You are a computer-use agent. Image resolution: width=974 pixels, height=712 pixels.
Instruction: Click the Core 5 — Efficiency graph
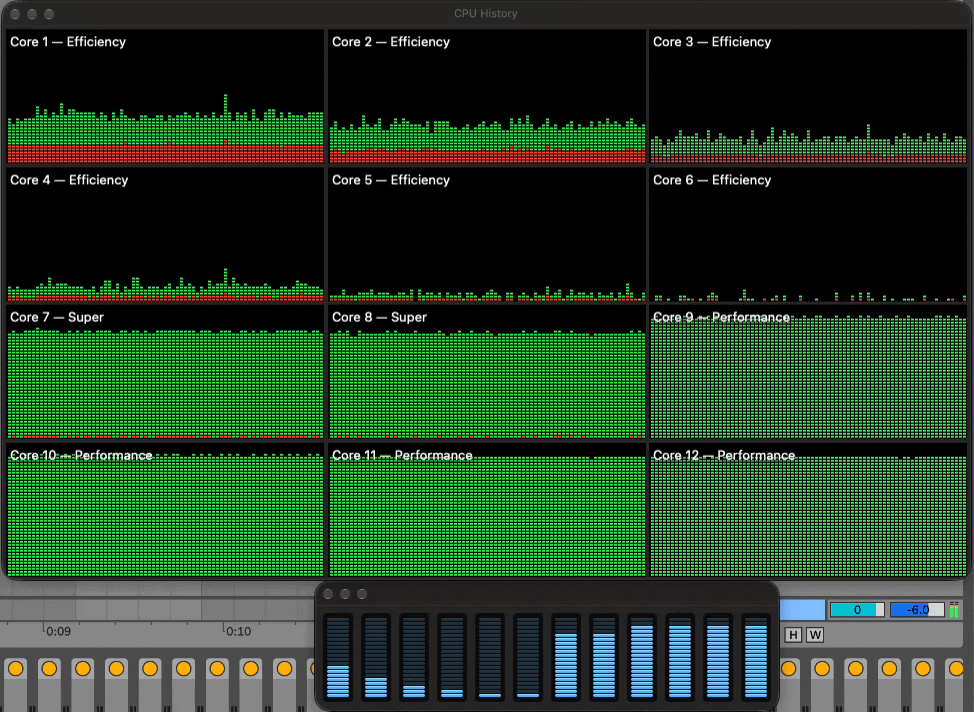point(487,235)
